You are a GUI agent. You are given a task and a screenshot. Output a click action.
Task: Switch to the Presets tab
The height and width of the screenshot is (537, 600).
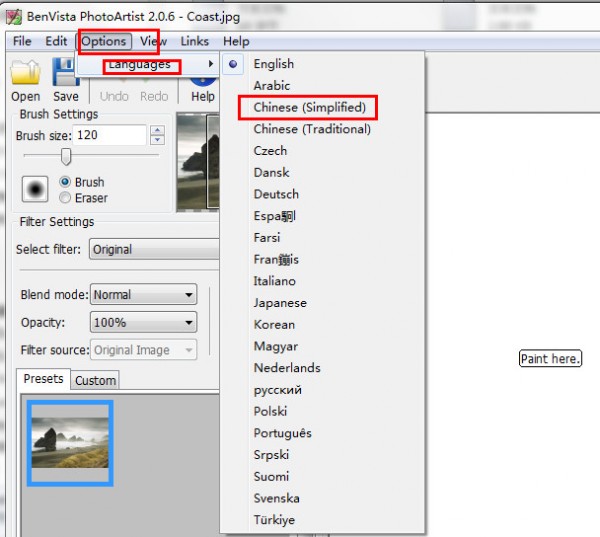(43, 379)
